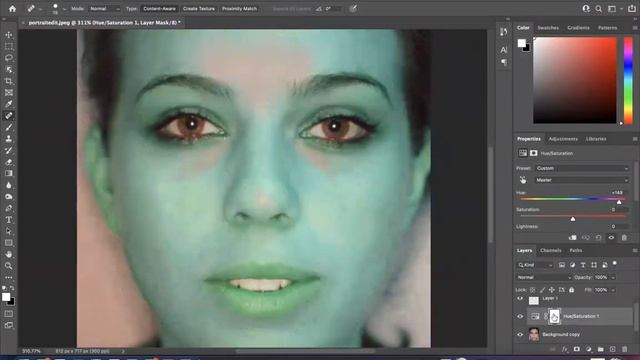Create a new group folder icon

coord(600,349)
